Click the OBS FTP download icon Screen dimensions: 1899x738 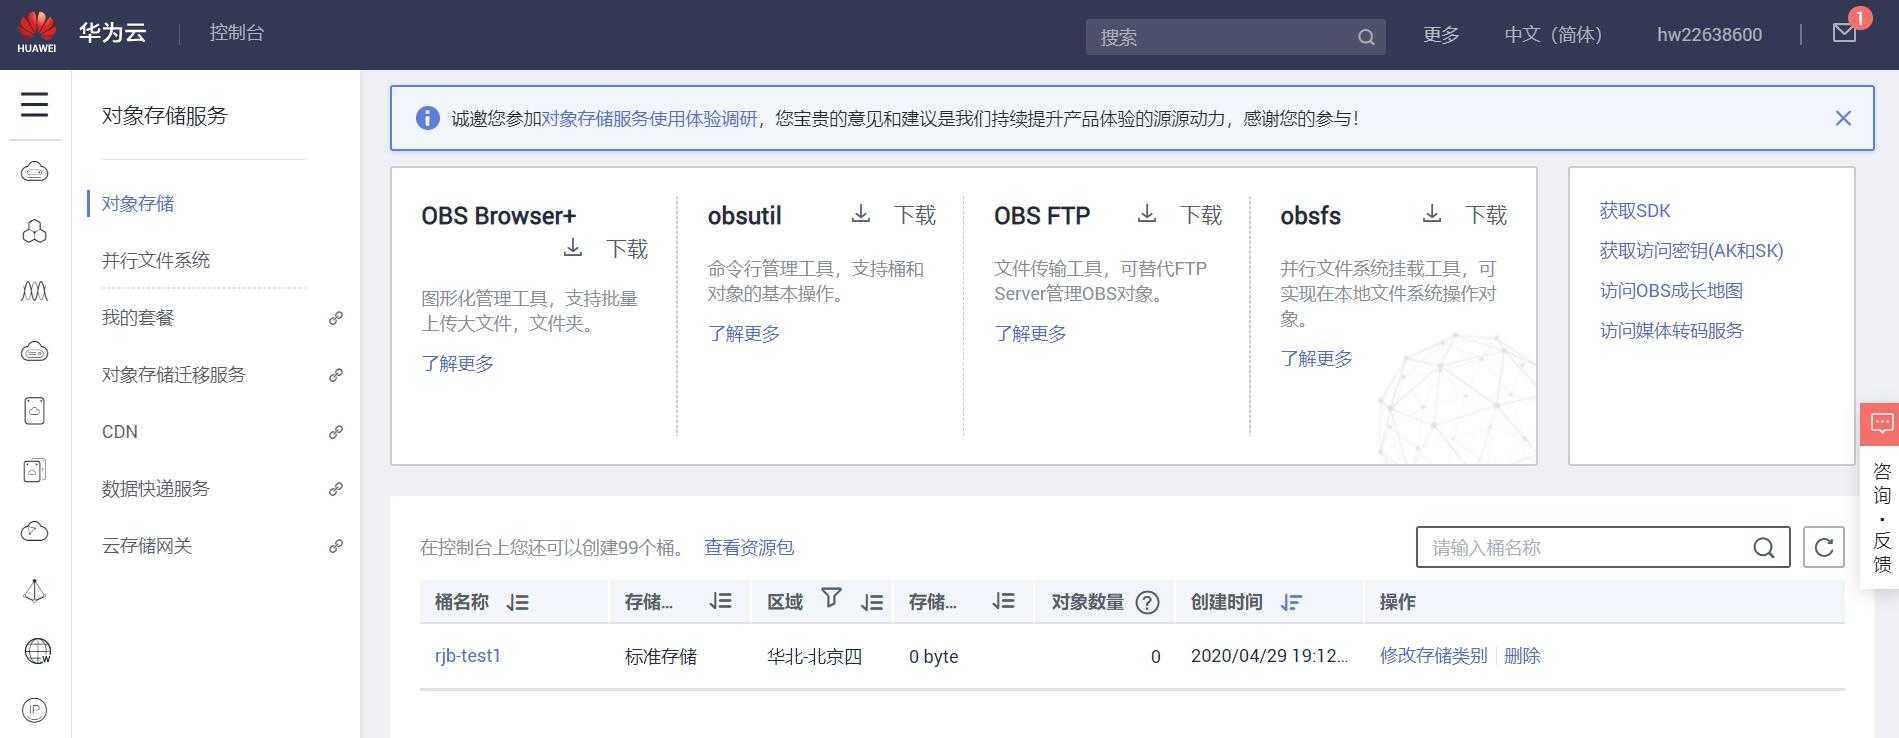1147,213
